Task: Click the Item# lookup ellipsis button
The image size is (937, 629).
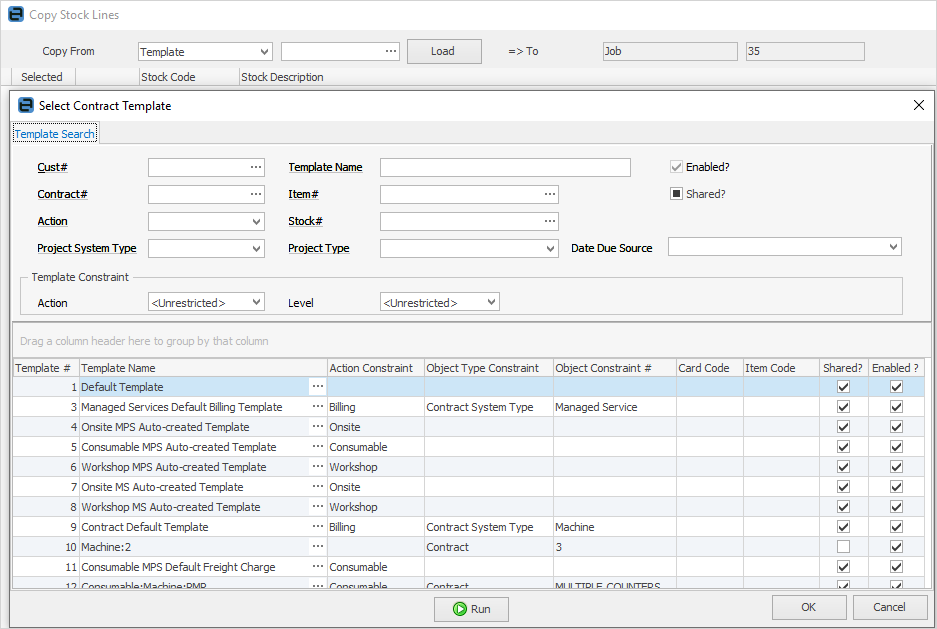Action: (x=549, y=194)
